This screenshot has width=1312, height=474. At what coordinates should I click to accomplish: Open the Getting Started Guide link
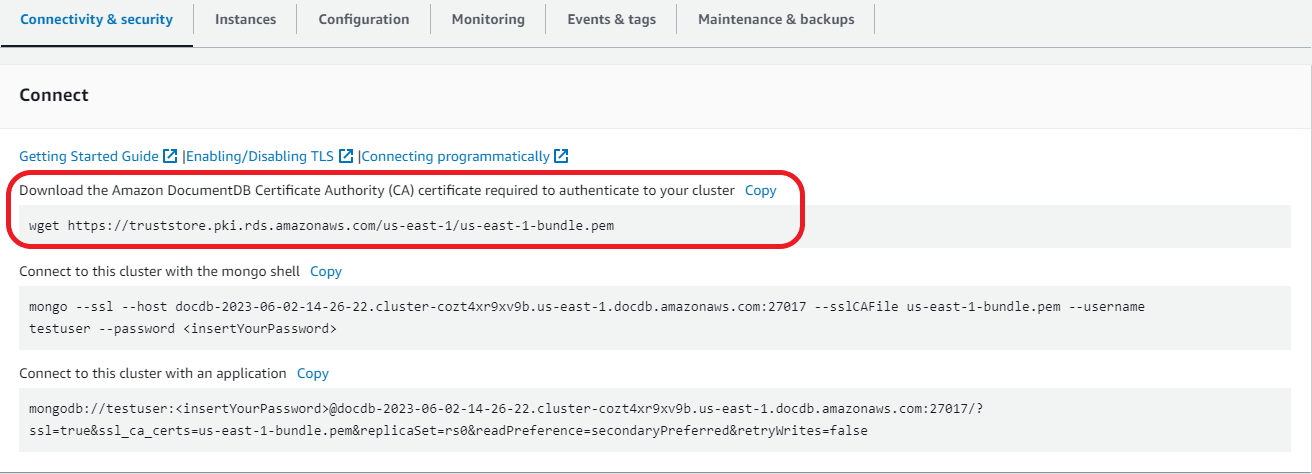(x=89, y=156)
